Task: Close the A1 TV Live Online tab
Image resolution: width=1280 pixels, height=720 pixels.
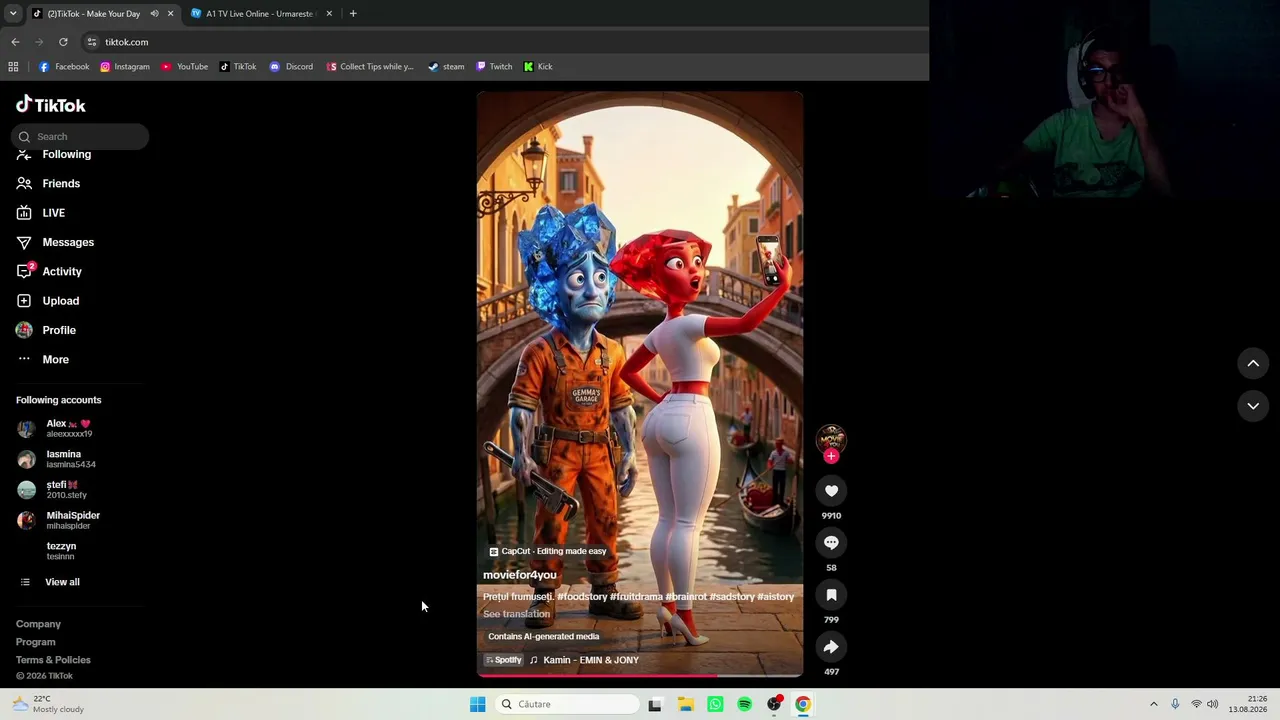Action: pyautogui.click(x=329, y=14)
